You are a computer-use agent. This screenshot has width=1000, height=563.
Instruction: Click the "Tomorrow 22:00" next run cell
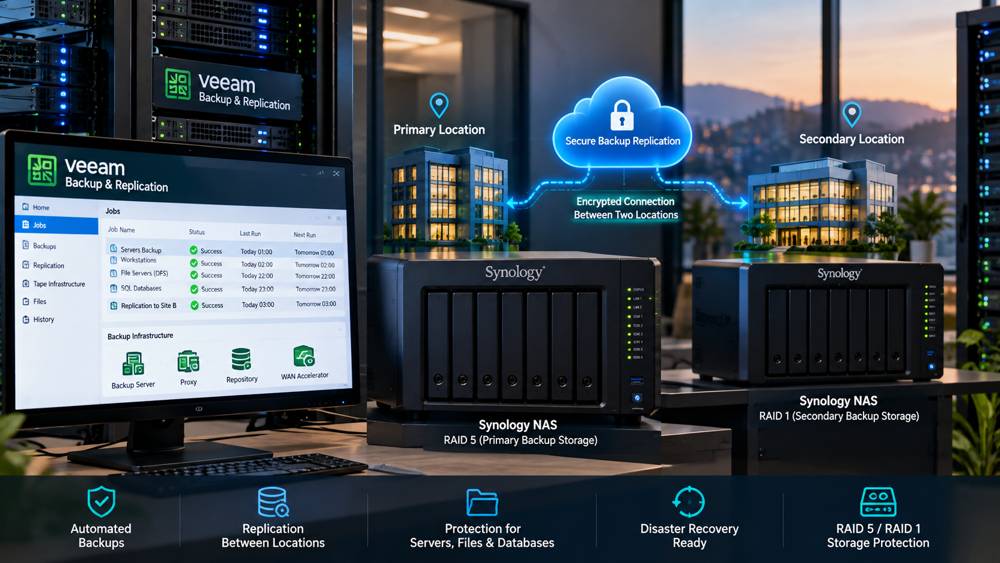point(315,276)
